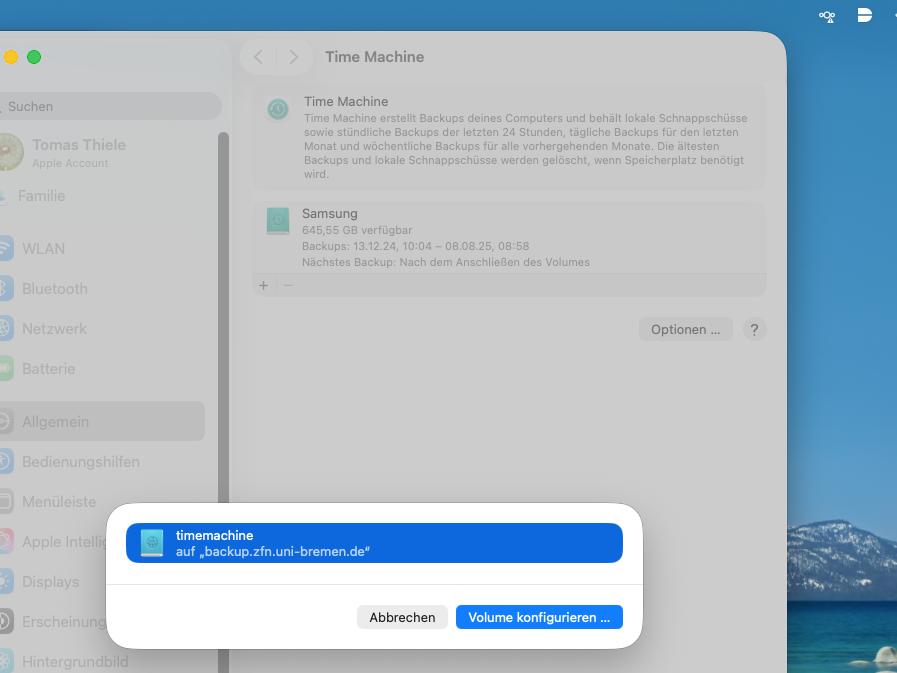The height and width of the screenshot is (673, 897).
Task: Click Tomas Thiele account avatar
Action: (9, 153)
